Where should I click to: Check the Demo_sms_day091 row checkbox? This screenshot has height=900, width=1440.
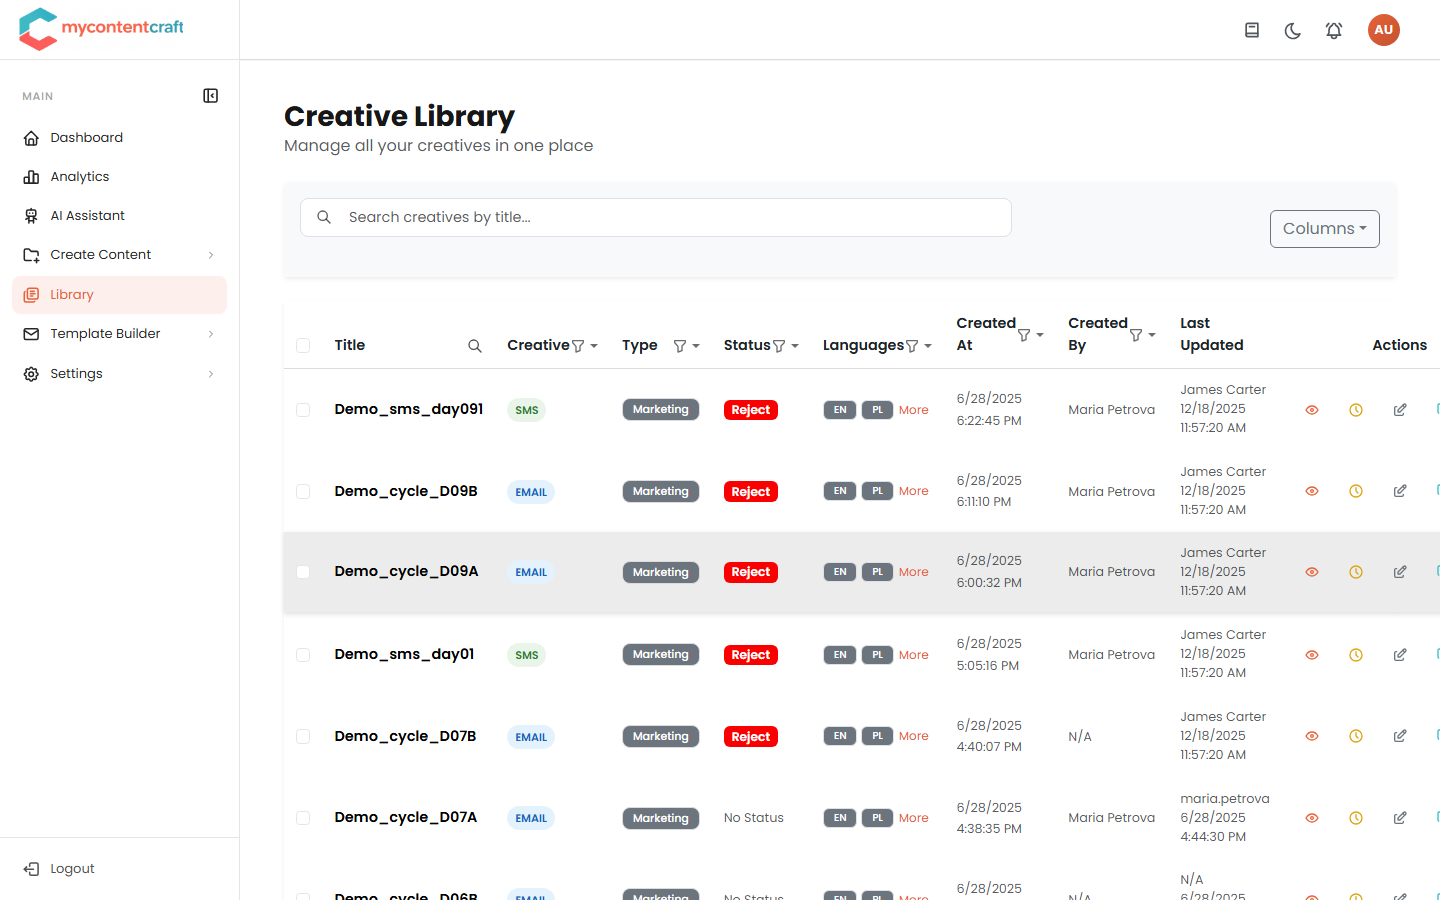pyautogui.click(x=303, y=410)
